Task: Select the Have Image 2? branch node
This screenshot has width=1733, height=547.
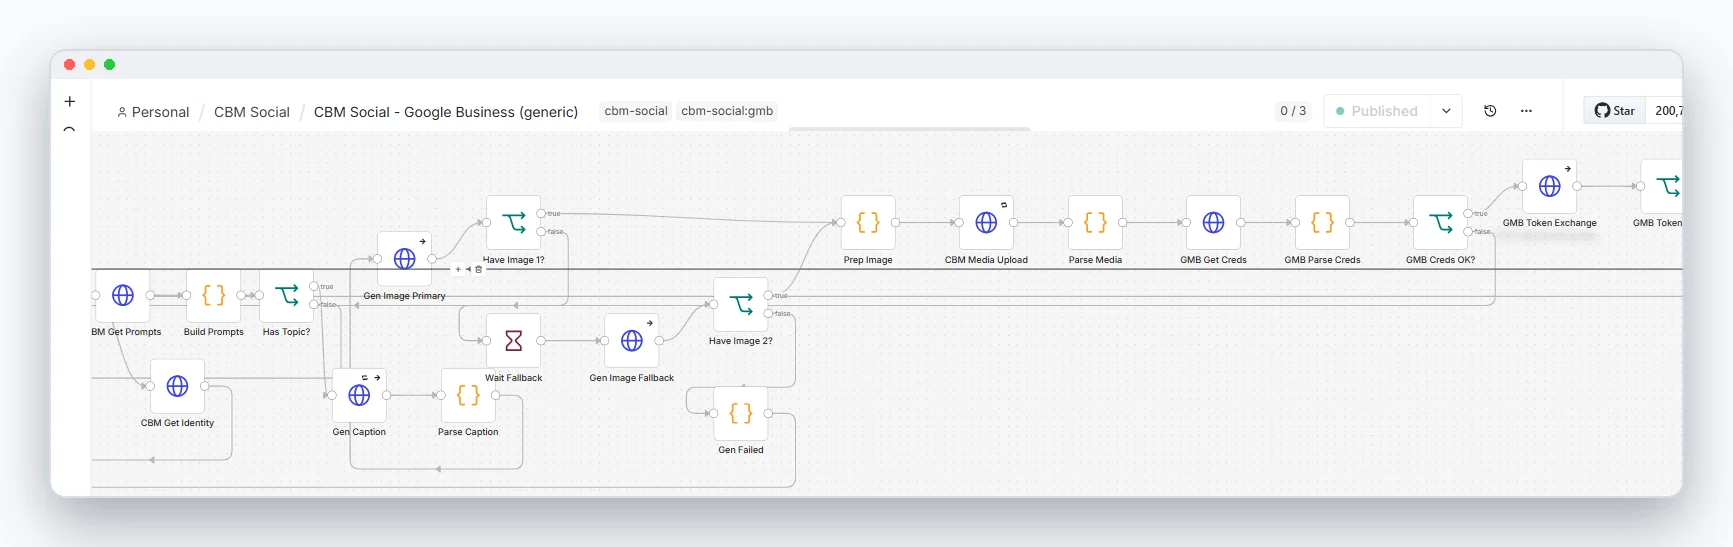Action: click(x=741, y=304)
